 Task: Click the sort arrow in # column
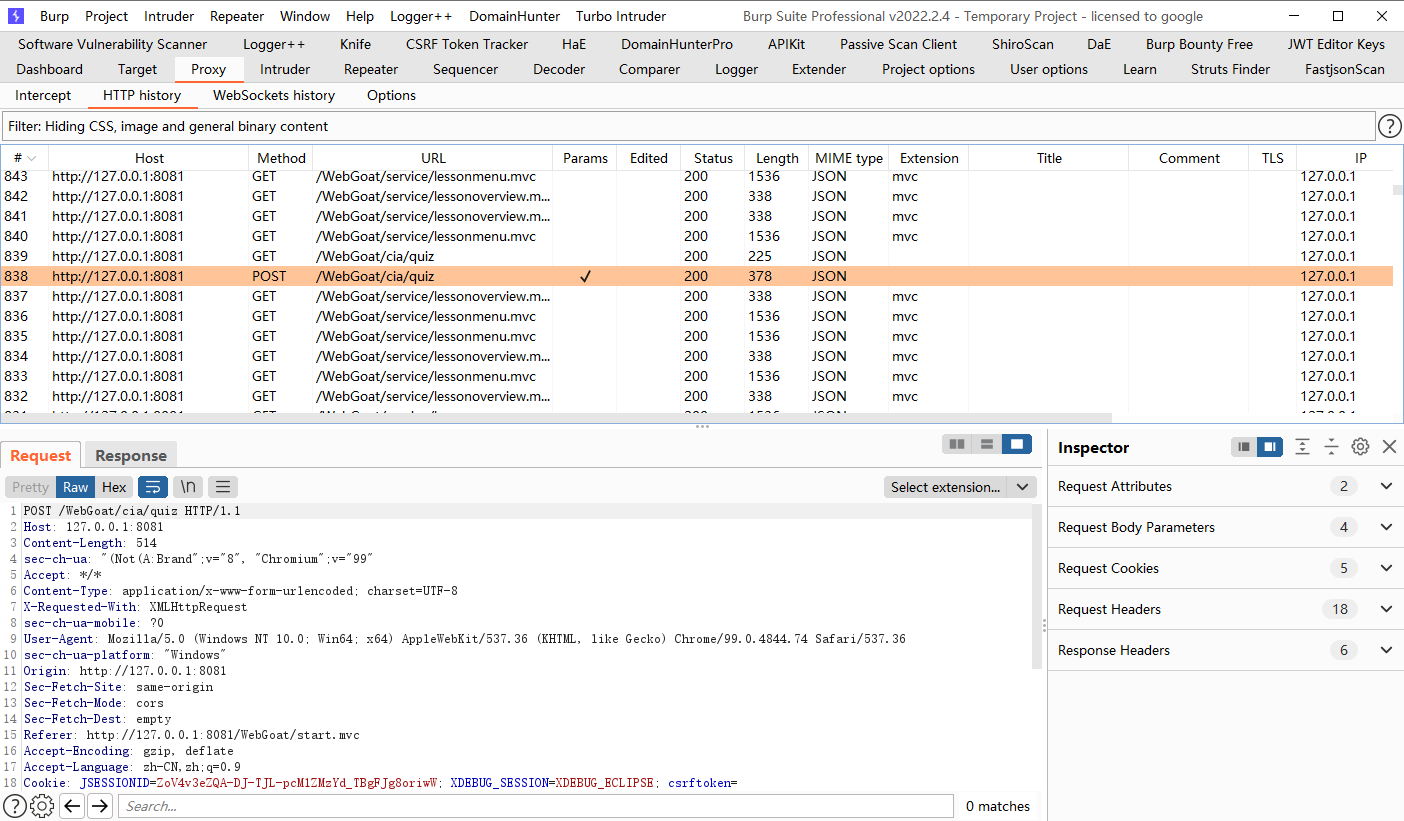click(x=32, y=158)
